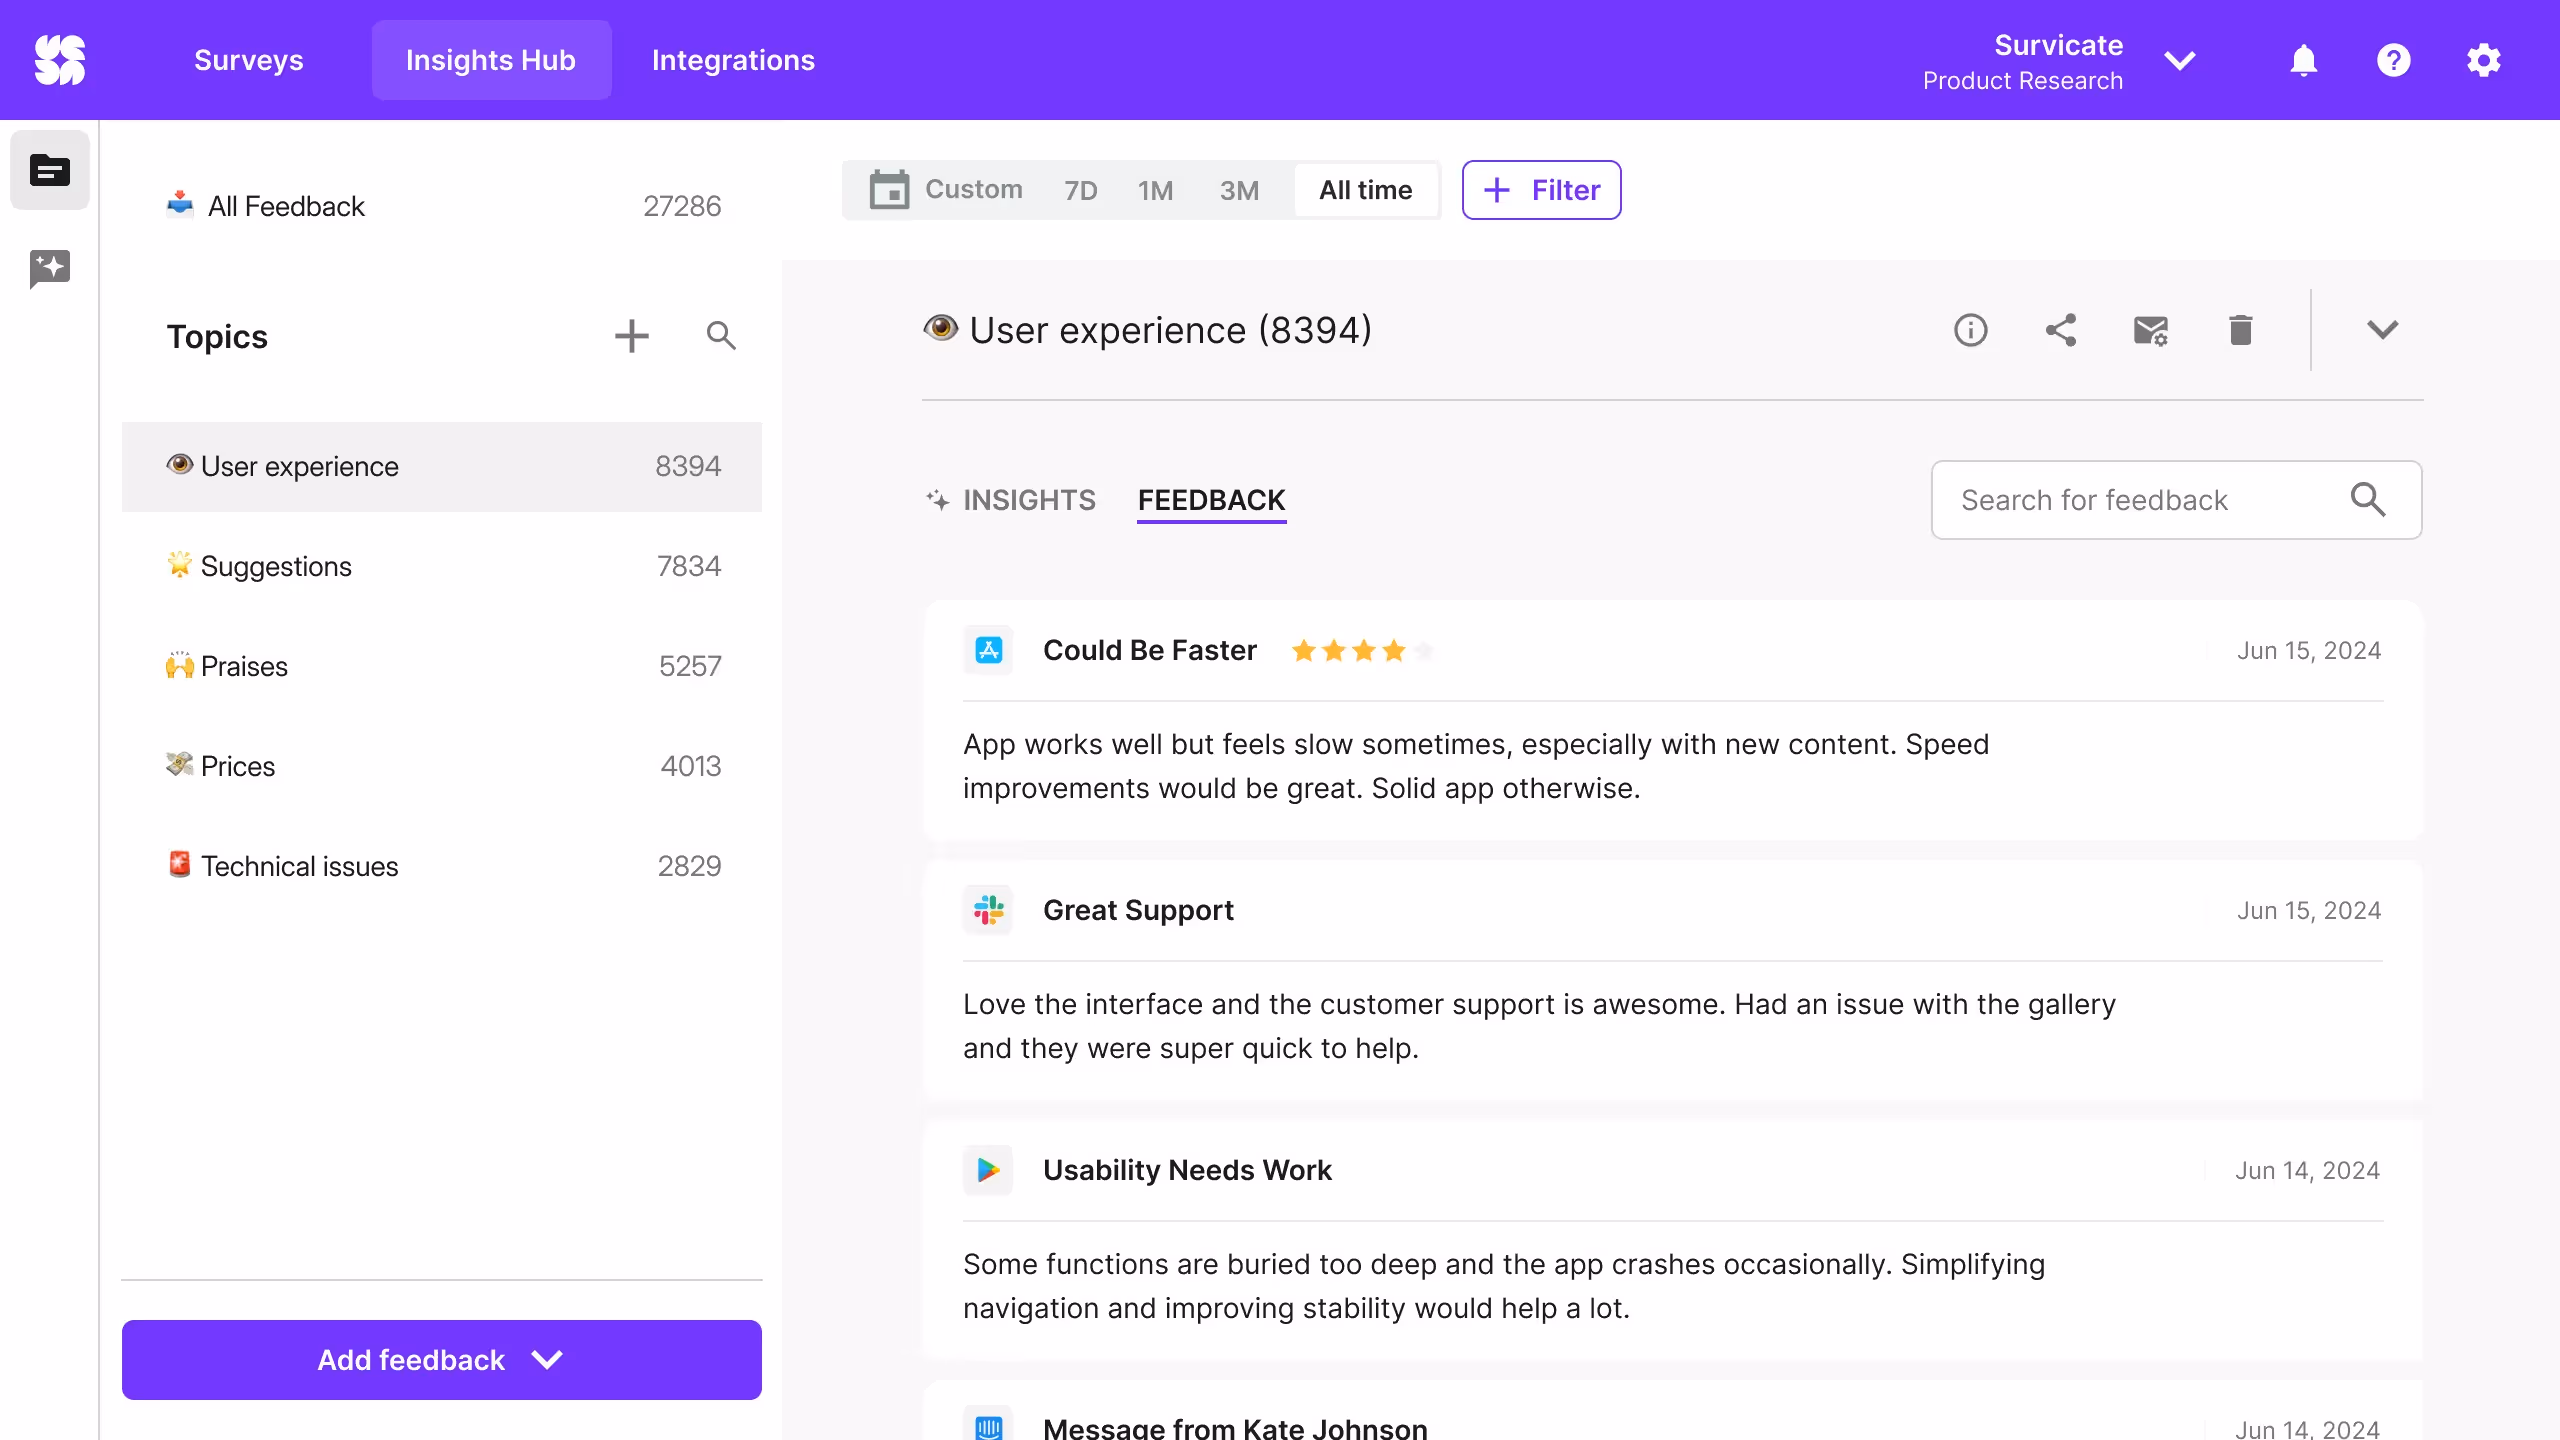Open the help question mark icon

click(x=2394, y=61)
